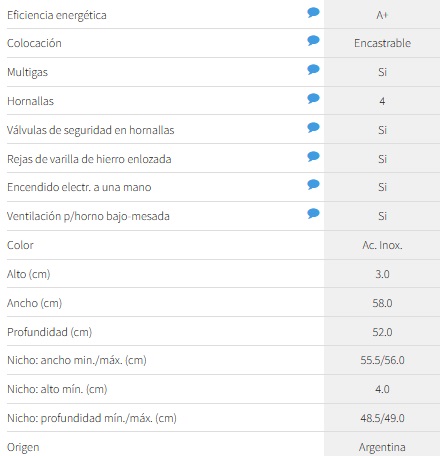Click info bubble for Encendido electr.
This screenshot has height=456, width=443.
click(313, 185)
